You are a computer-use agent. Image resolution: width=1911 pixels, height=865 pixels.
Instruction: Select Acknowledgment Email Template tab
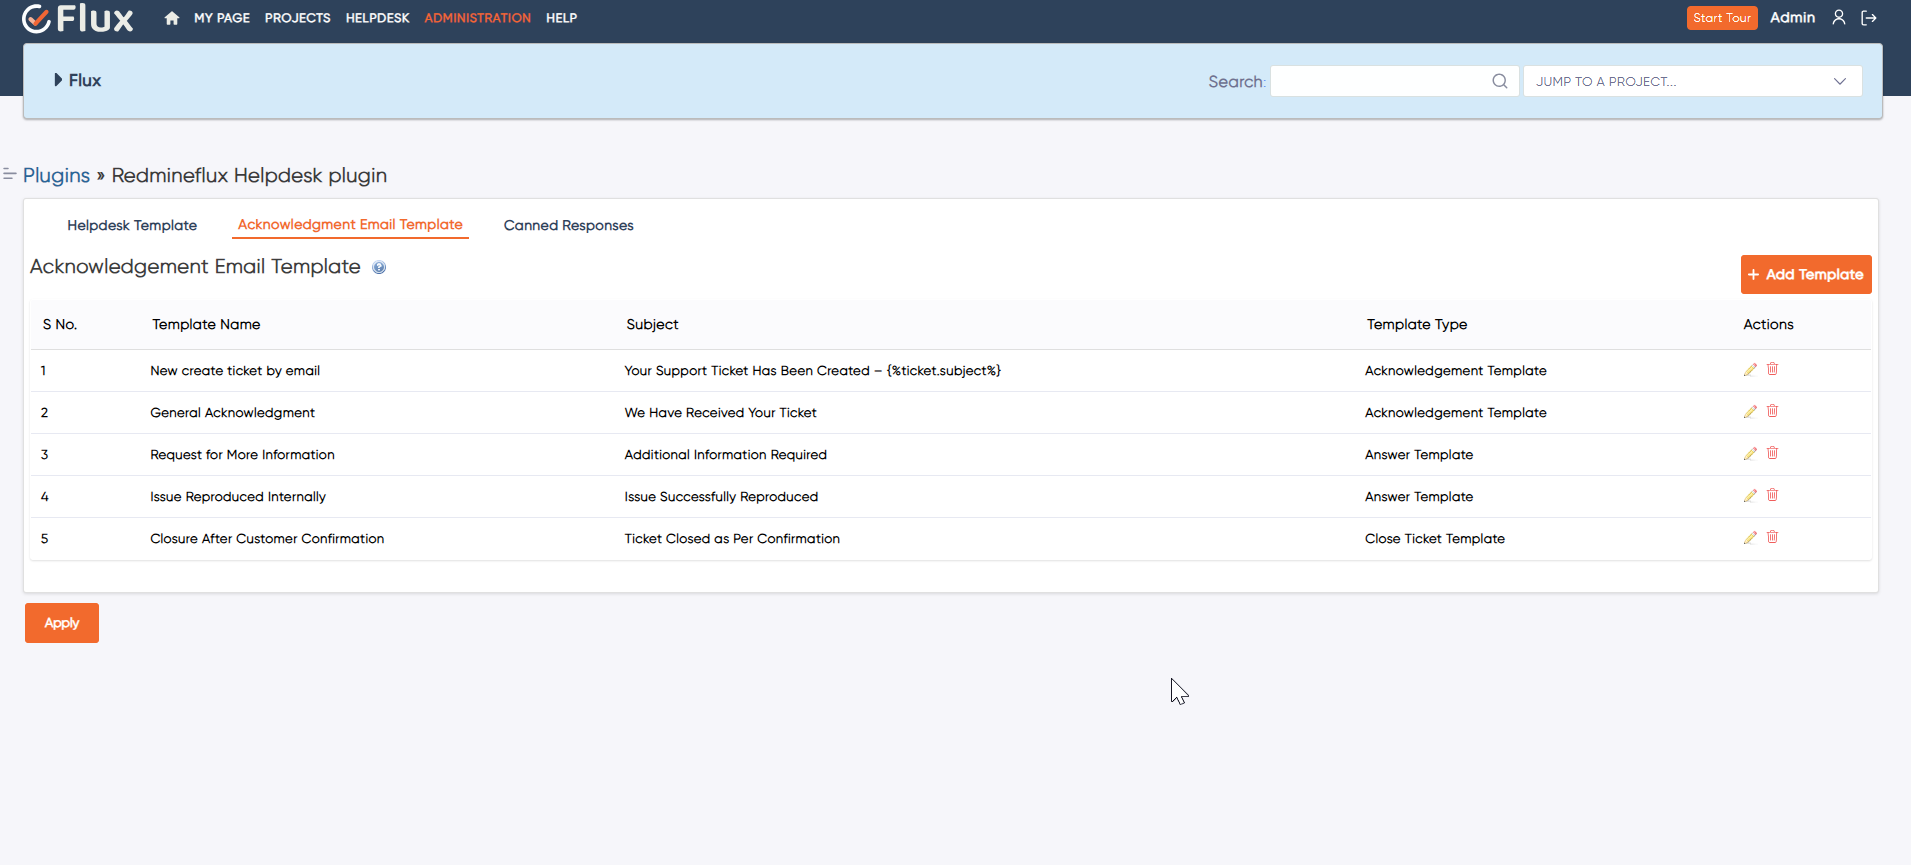[x=350, y=225]
